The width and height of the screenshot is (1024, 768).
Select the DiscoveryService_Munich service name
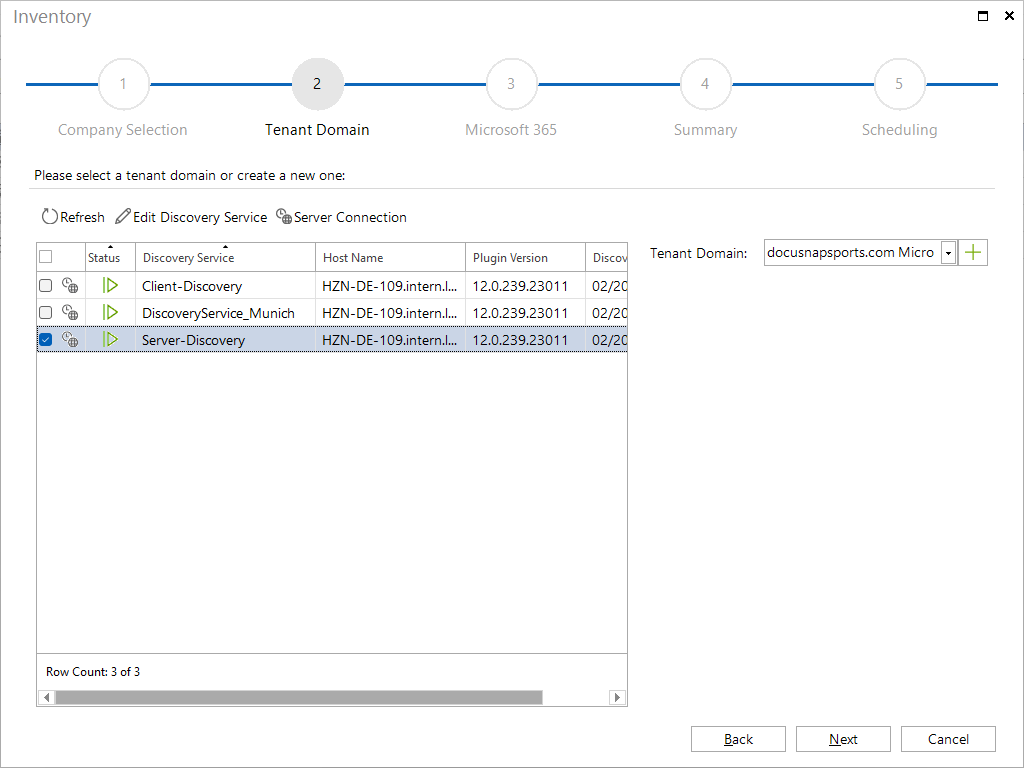(x=218, y=313)
